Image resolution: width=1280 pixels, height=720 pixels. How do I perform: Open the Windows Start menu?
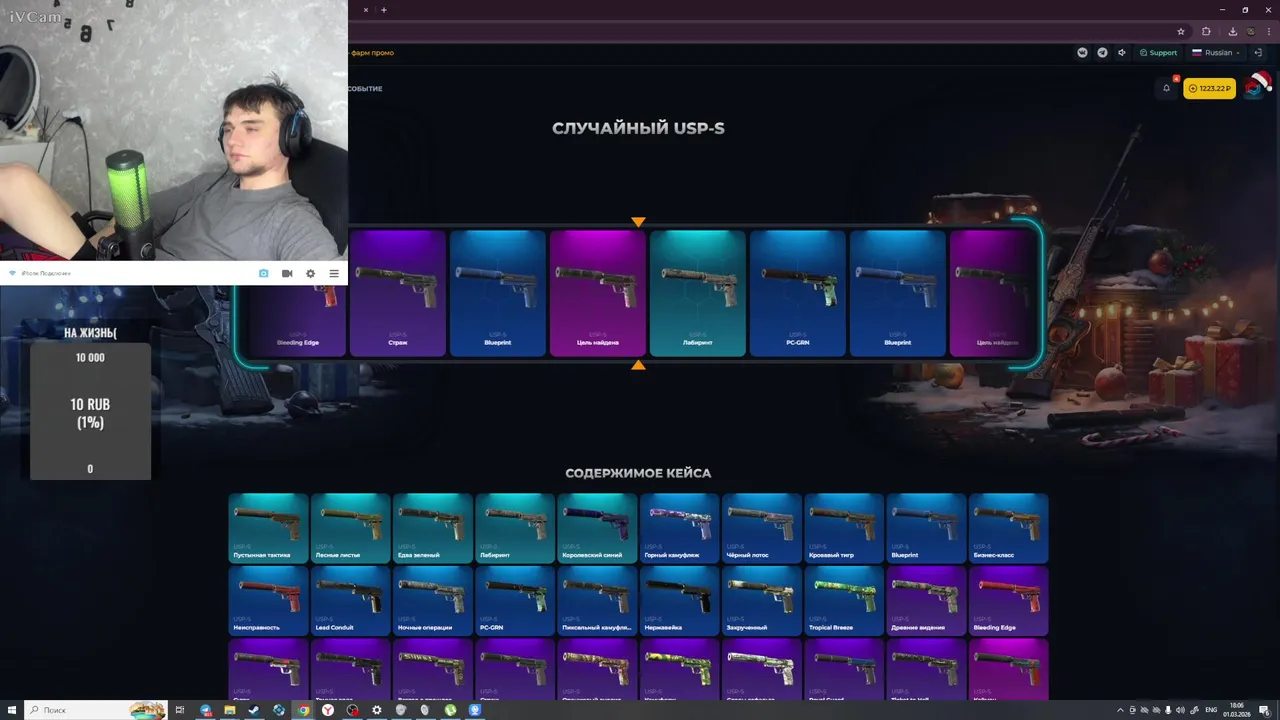[10, 710]
